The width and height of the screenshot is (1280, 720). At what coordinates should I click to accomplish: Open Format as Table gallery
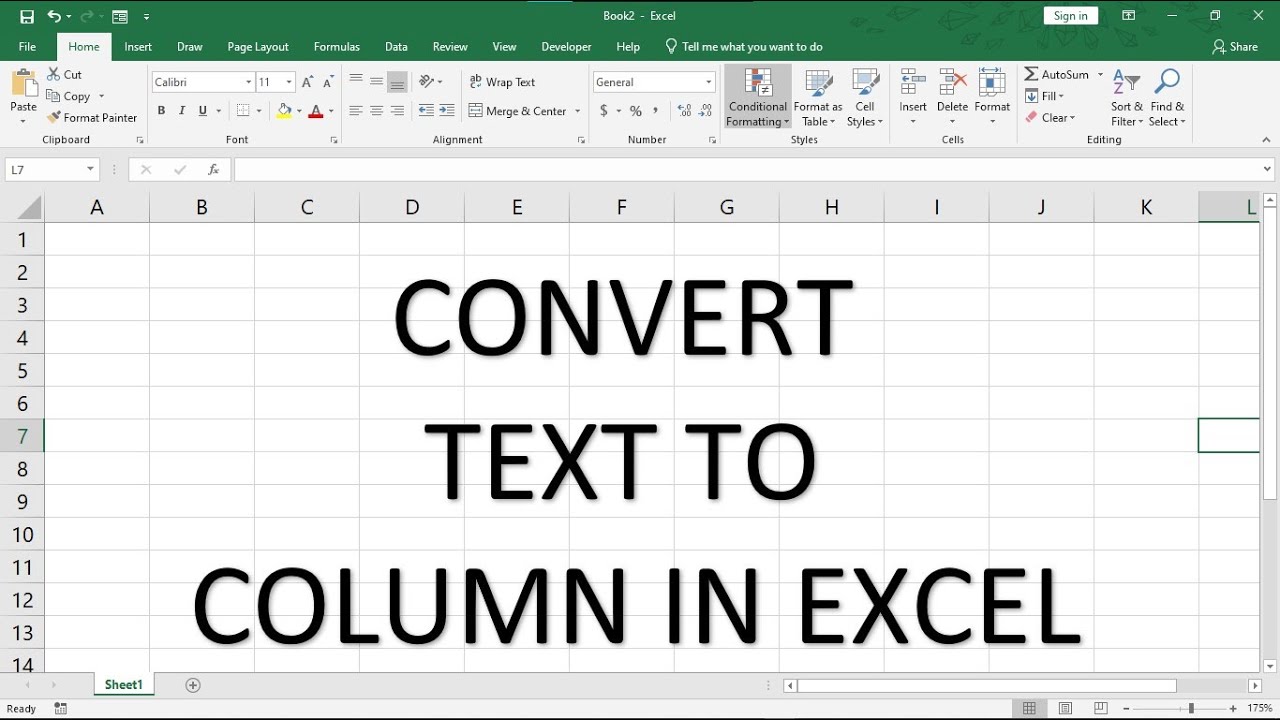point(818,98)
